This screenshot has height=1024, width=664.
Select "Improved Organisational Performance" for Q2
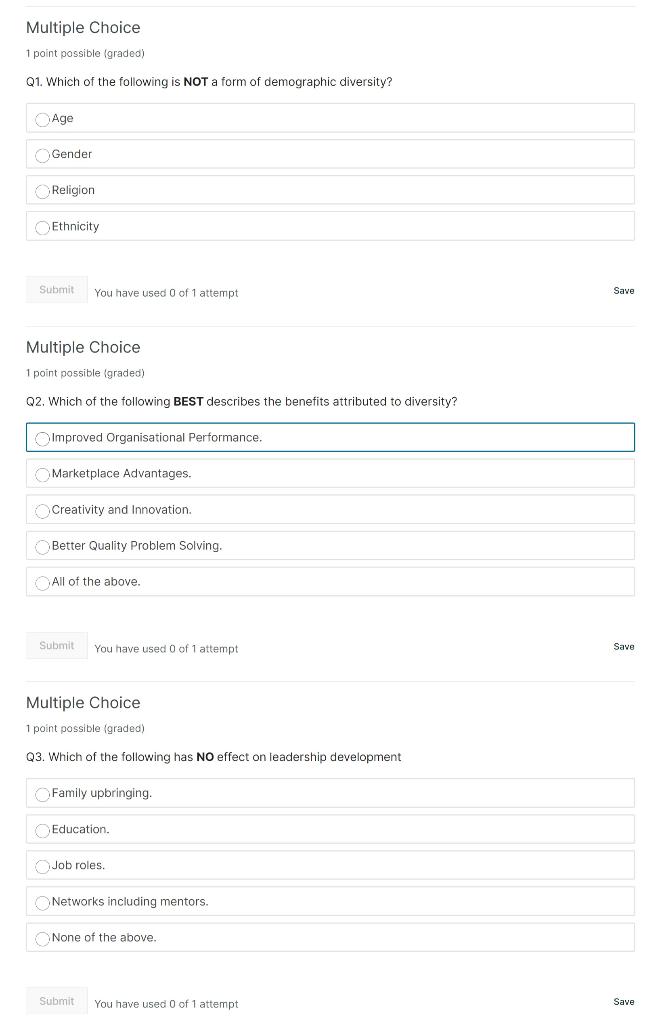[x=43, y=438]
